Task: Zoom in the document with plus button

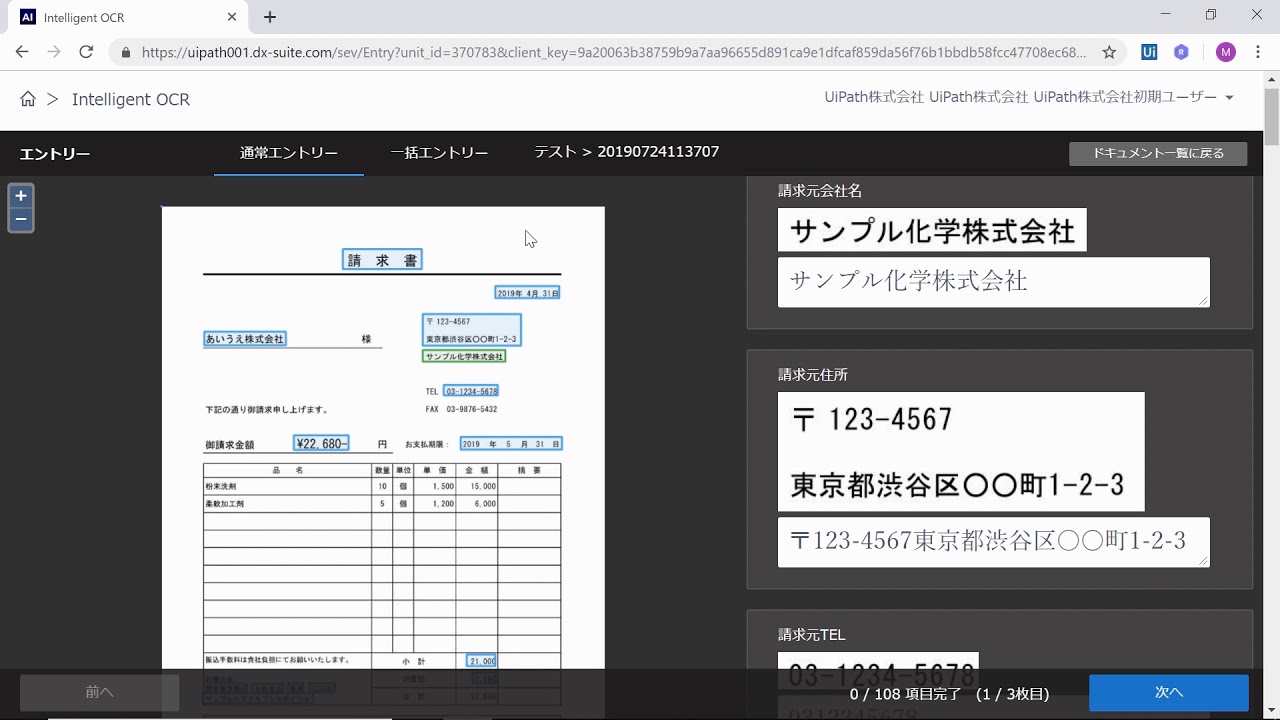Action: (21, 196)
